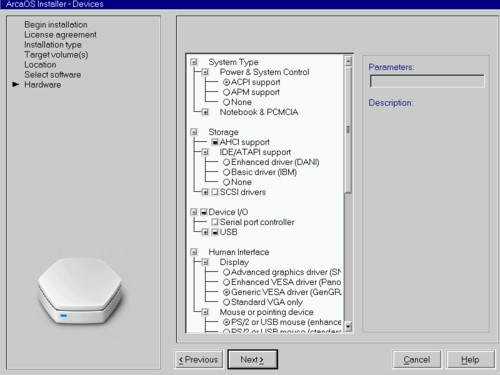Select the Human Interface label
This screenshot has height=375, width=500.
point(239,252)
